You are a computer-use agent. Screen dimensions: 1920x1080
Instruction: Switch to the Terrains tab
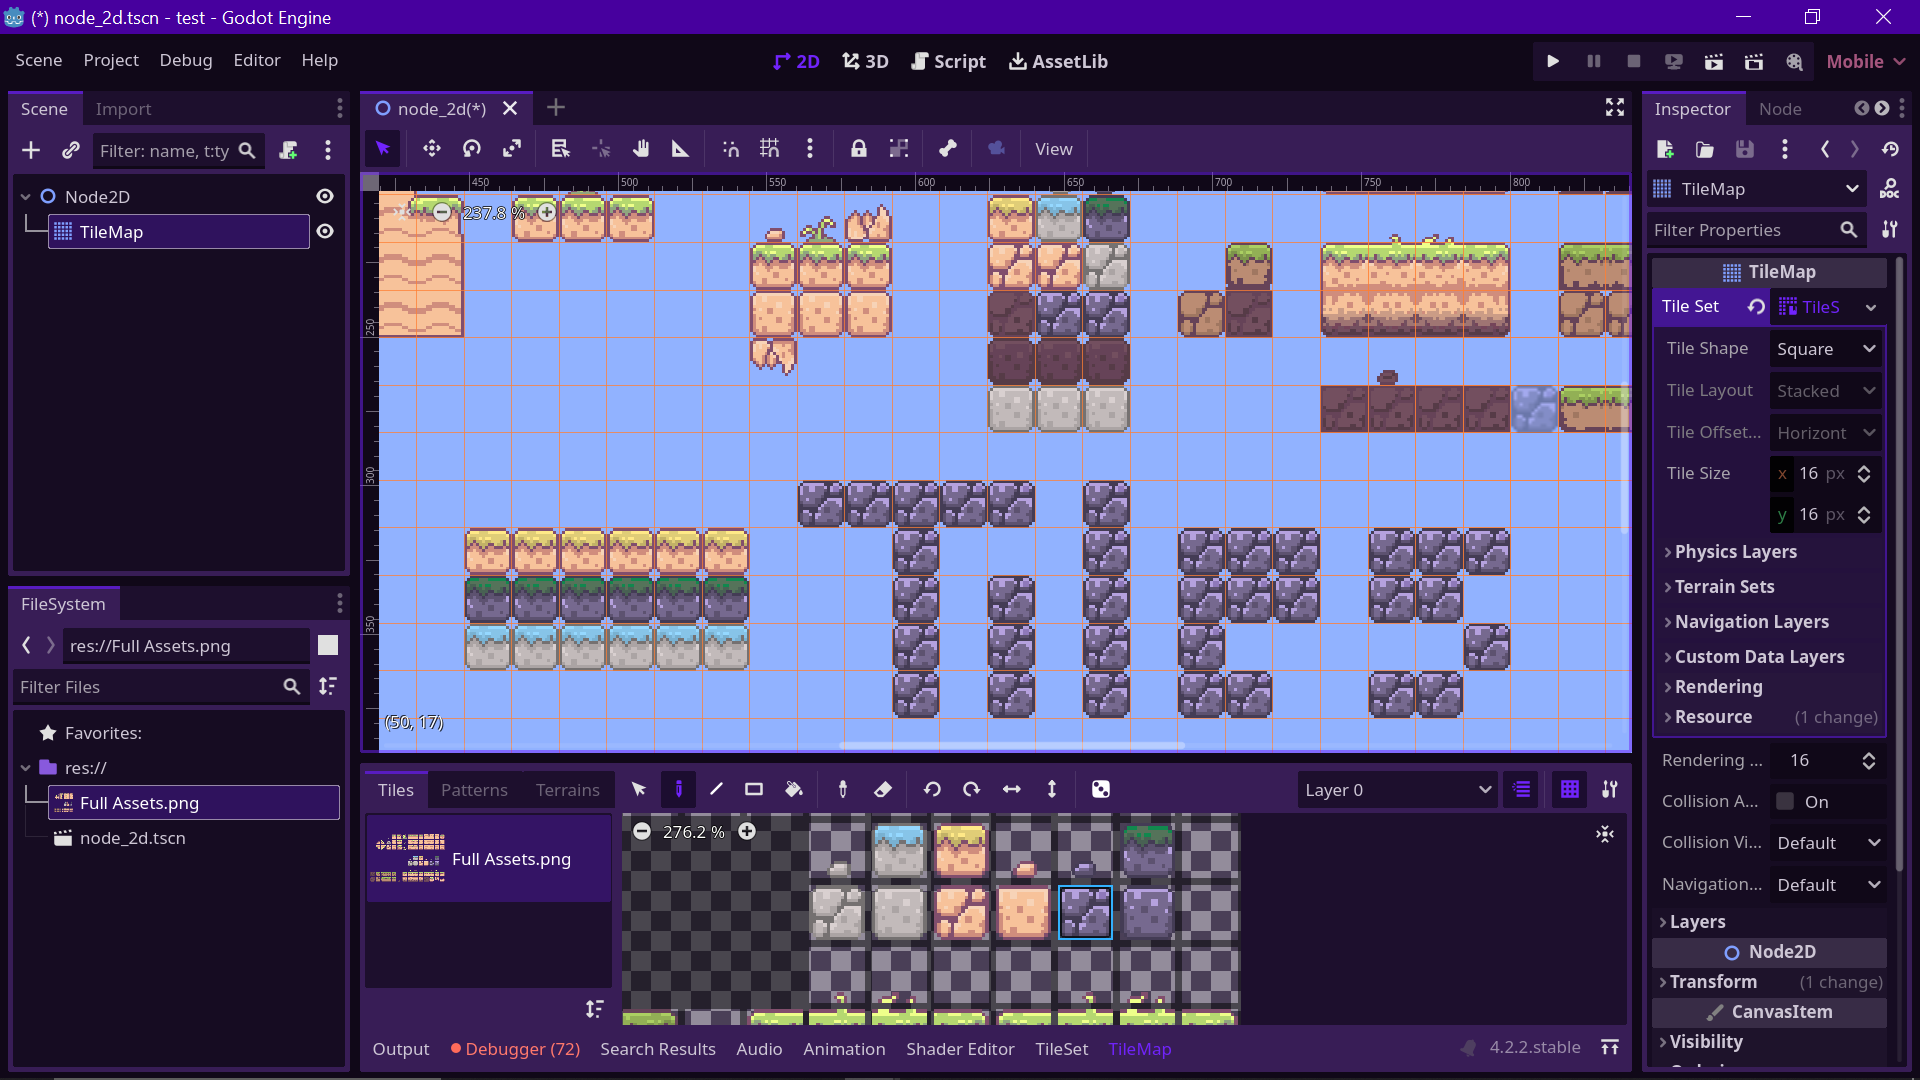pyautogui.click(x=567, y=790)
